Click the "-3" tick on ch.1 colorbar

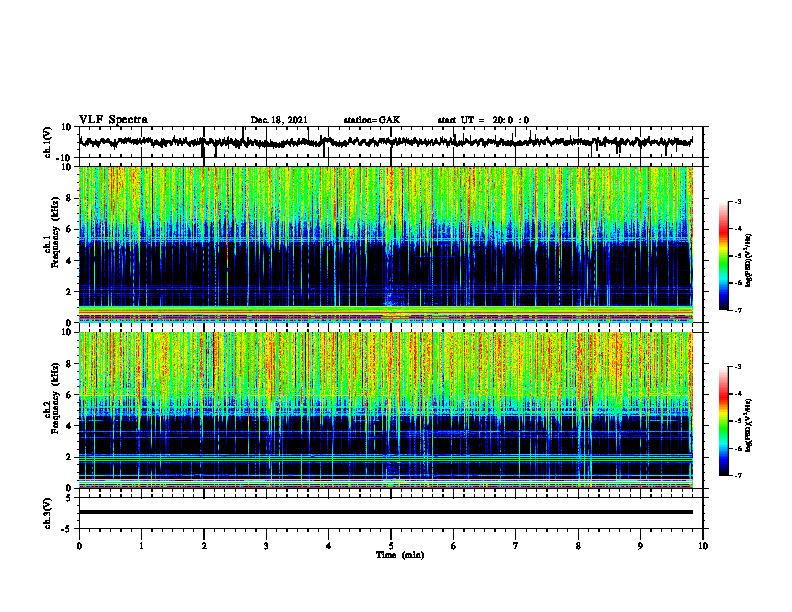click(738, 201)
